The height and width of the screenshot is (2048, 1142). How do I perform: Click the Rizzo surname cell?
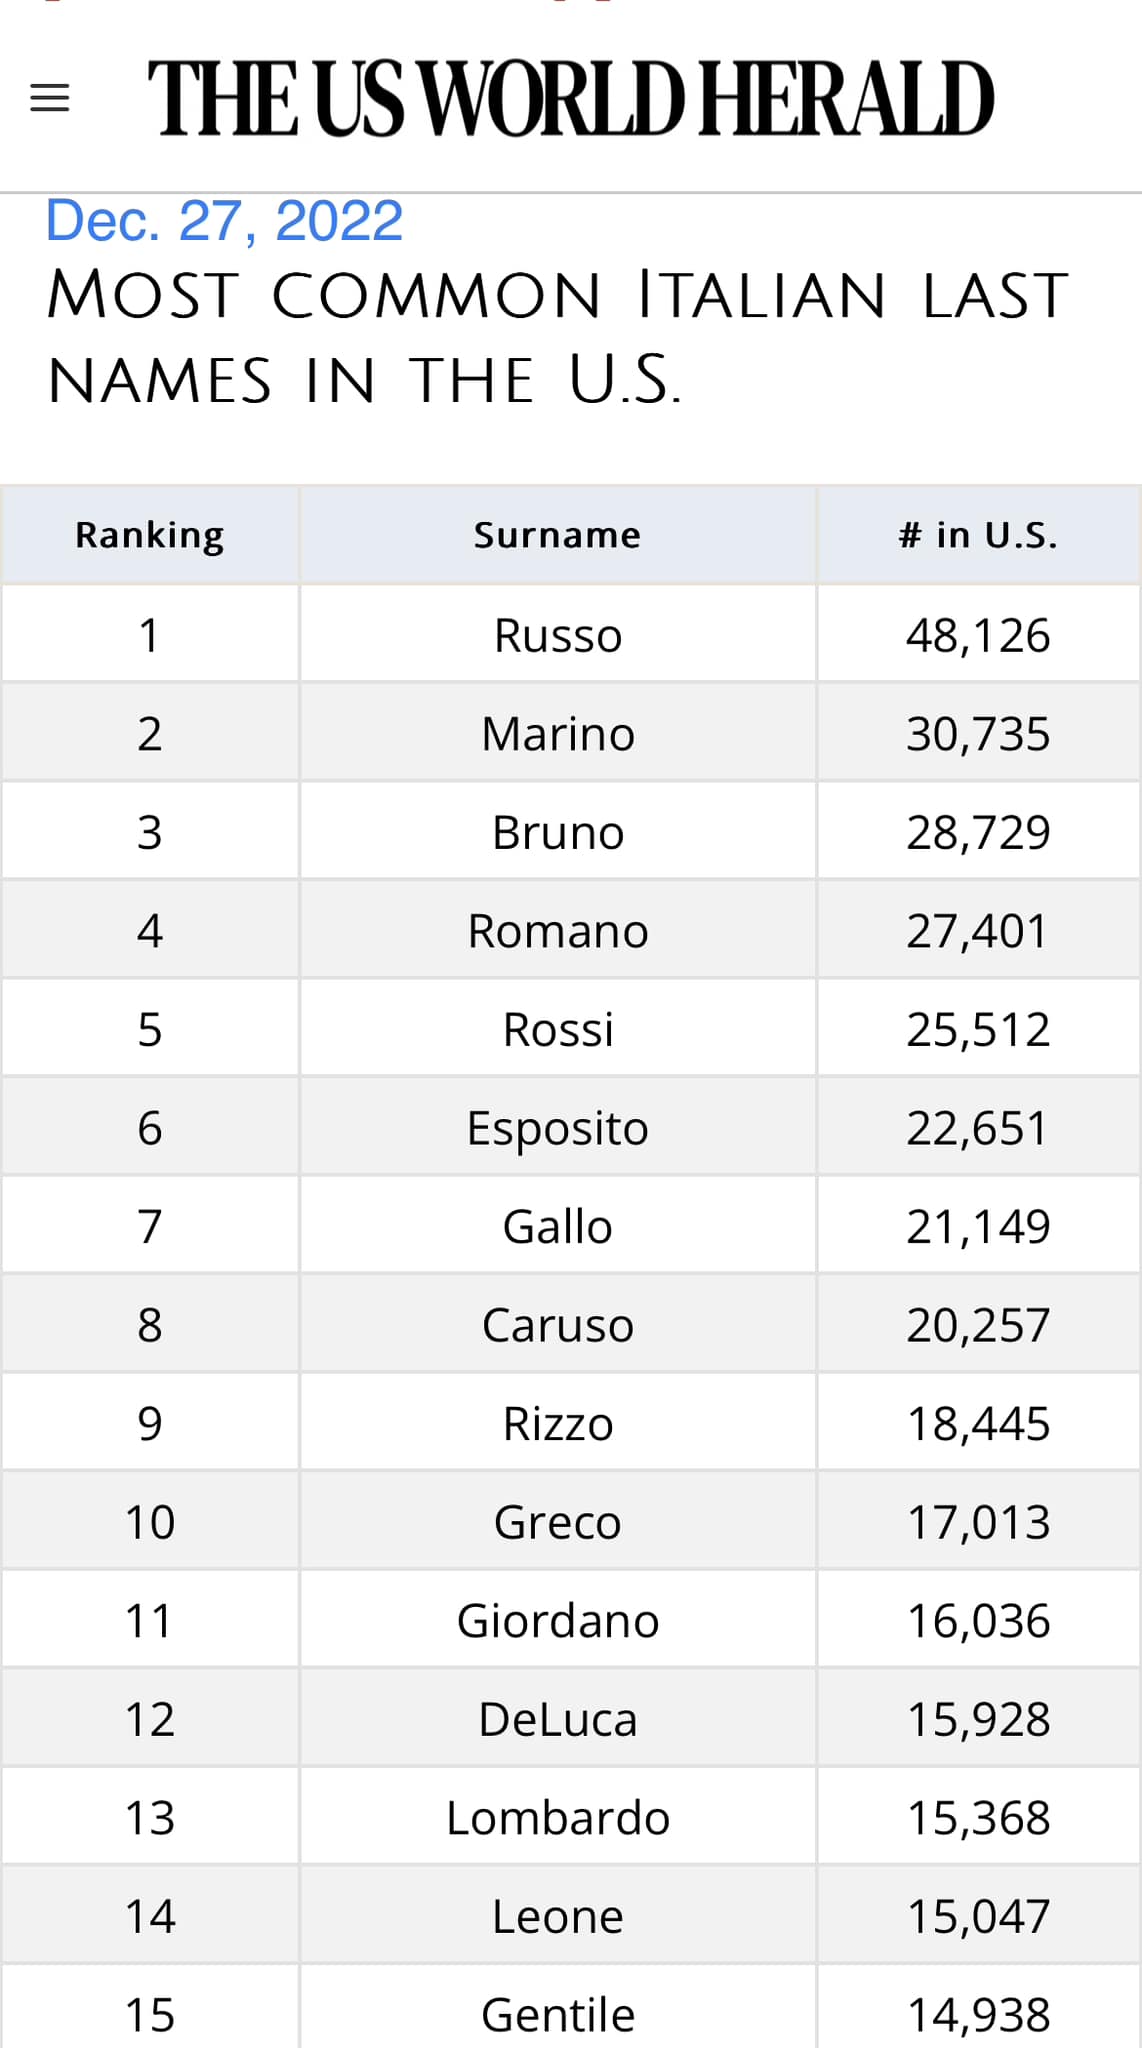[x=558, y=1423]
